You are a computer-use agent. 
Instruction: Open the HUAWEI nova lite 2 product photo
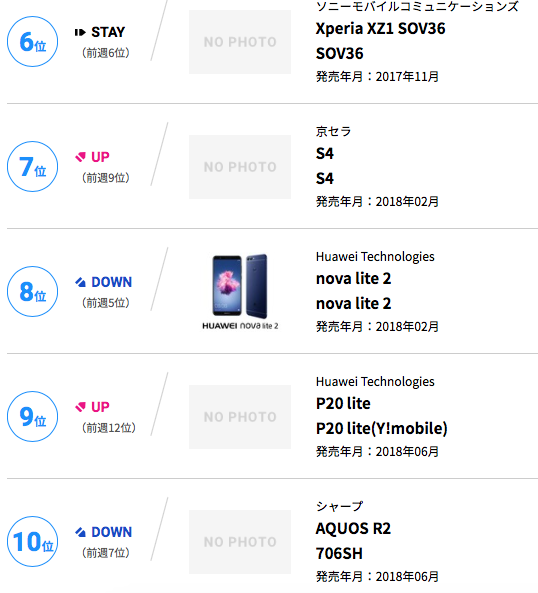[x=240, y=292]
